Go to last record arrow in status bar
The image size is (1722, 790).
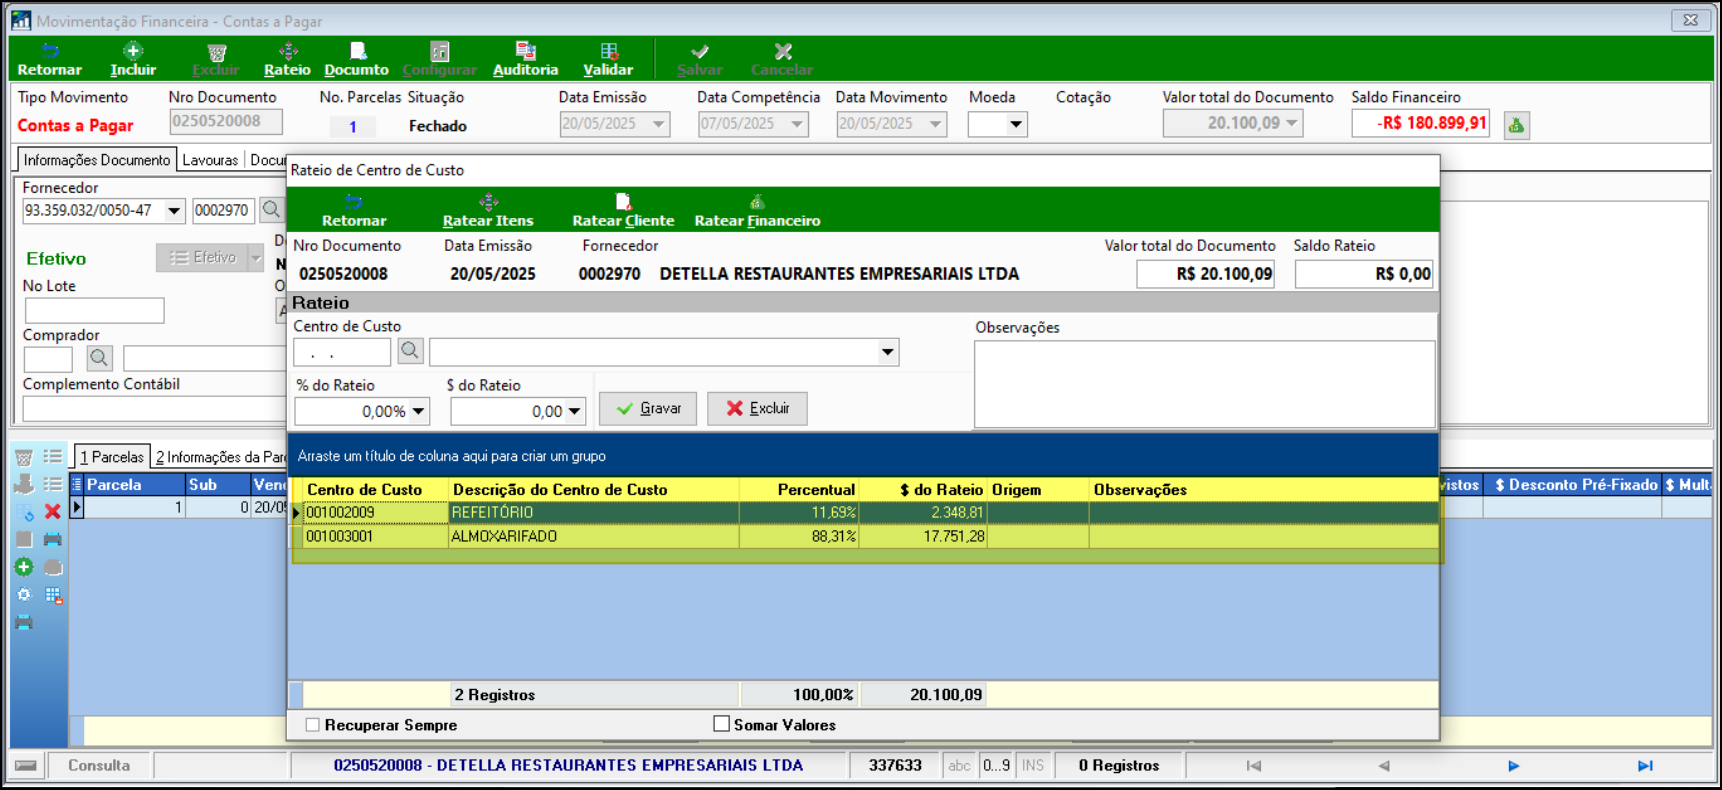[1645, 766]
